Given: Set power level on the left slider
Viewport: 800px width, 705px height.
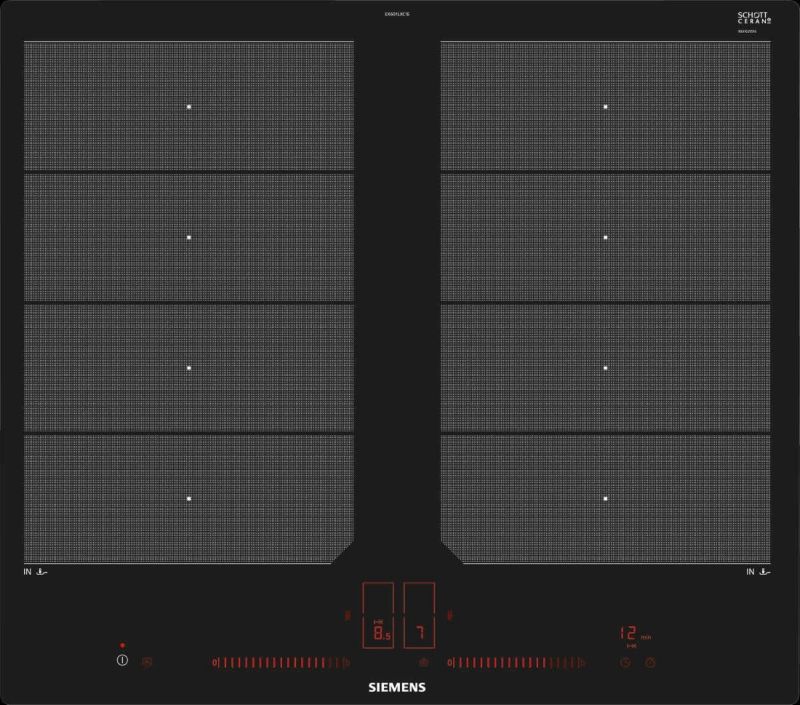Looking at the screenshot, I should pyautogui.click(x=282, y=662).
